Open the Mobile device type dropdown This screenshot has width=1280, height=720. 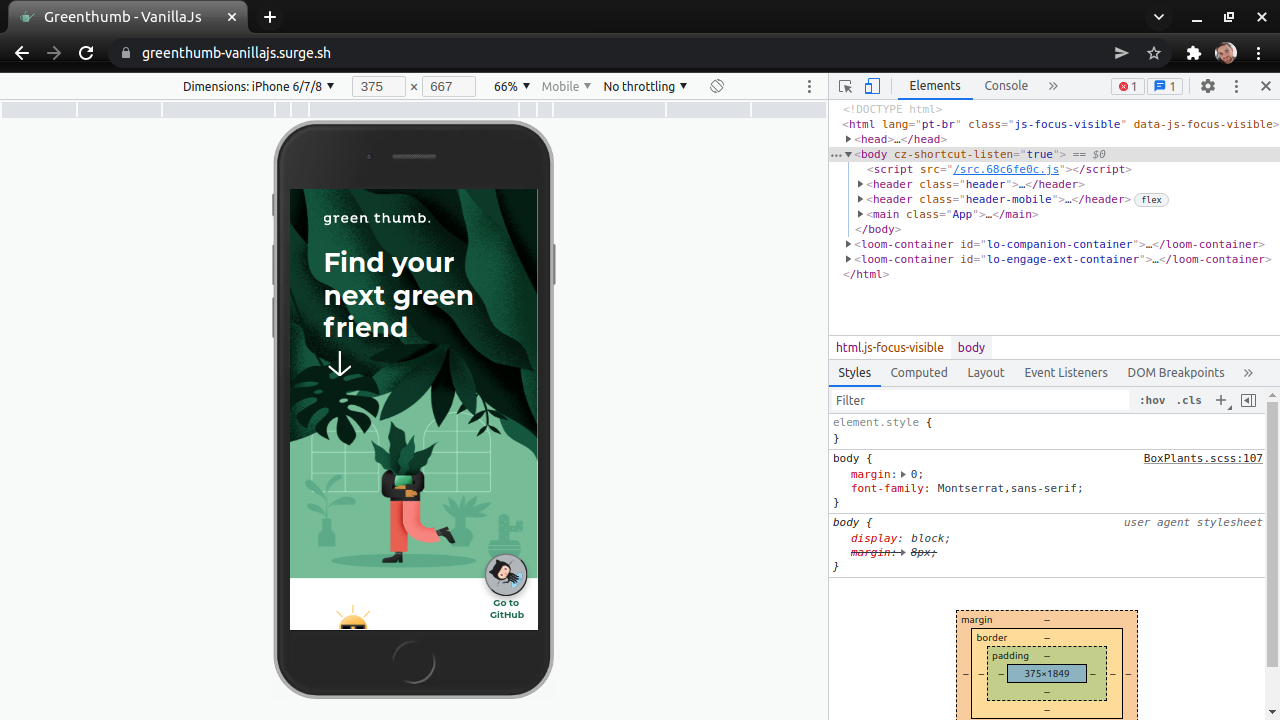point(566,86)
